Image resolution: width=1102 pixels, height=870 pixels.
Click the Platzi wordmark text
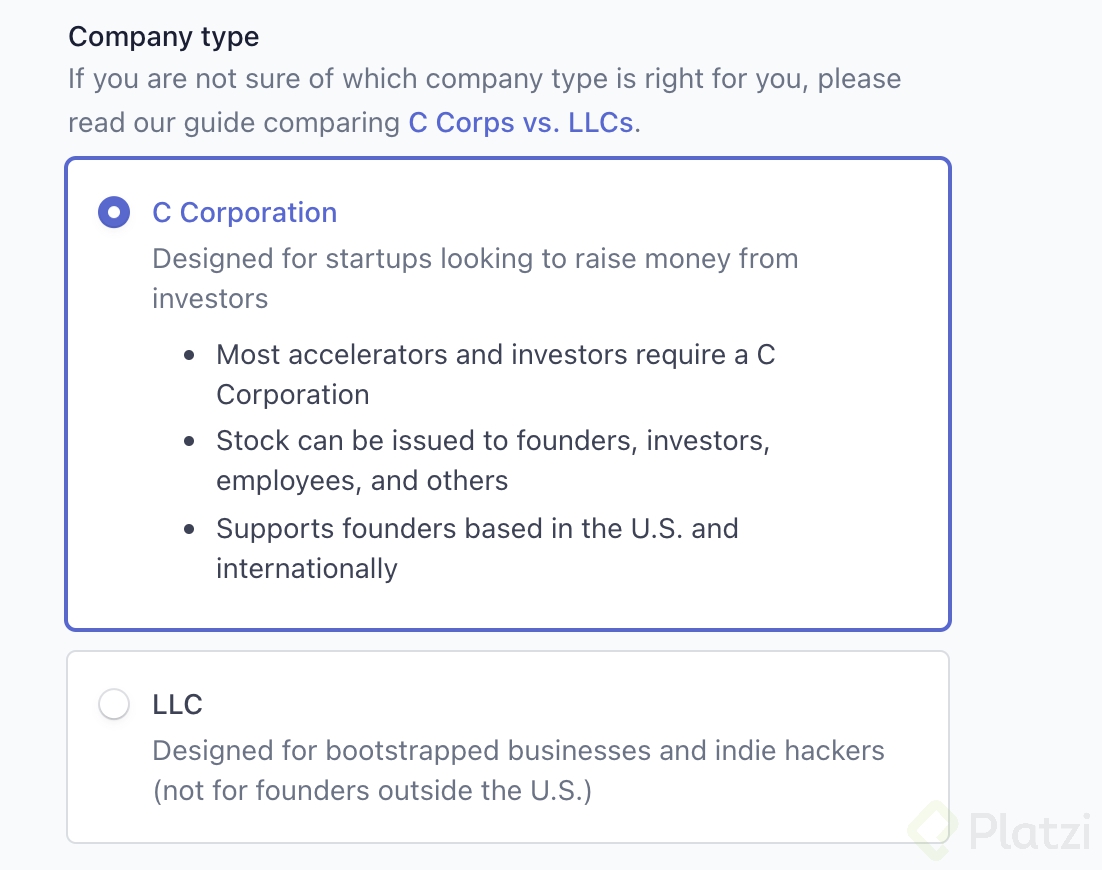1030,831
